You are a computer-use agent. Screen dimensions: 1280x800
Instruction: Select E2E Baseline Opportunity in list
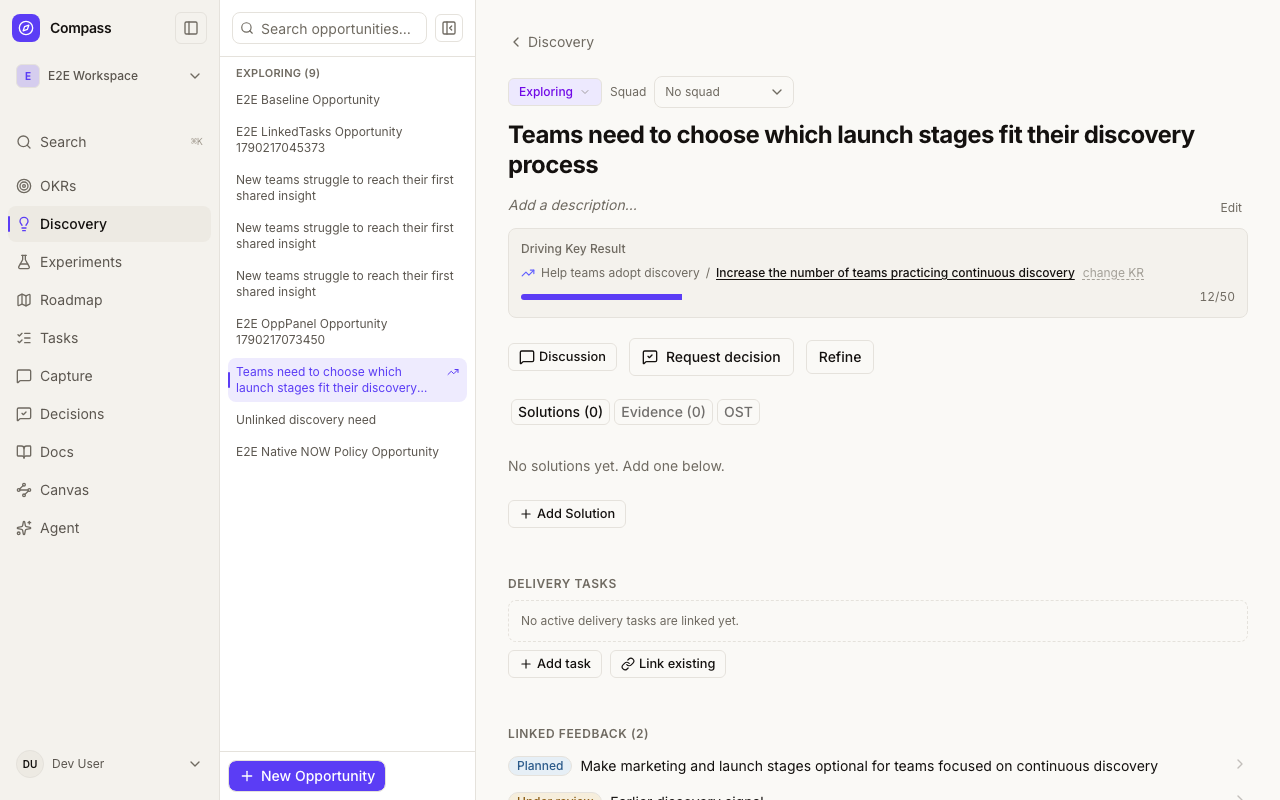click(347, 100)
